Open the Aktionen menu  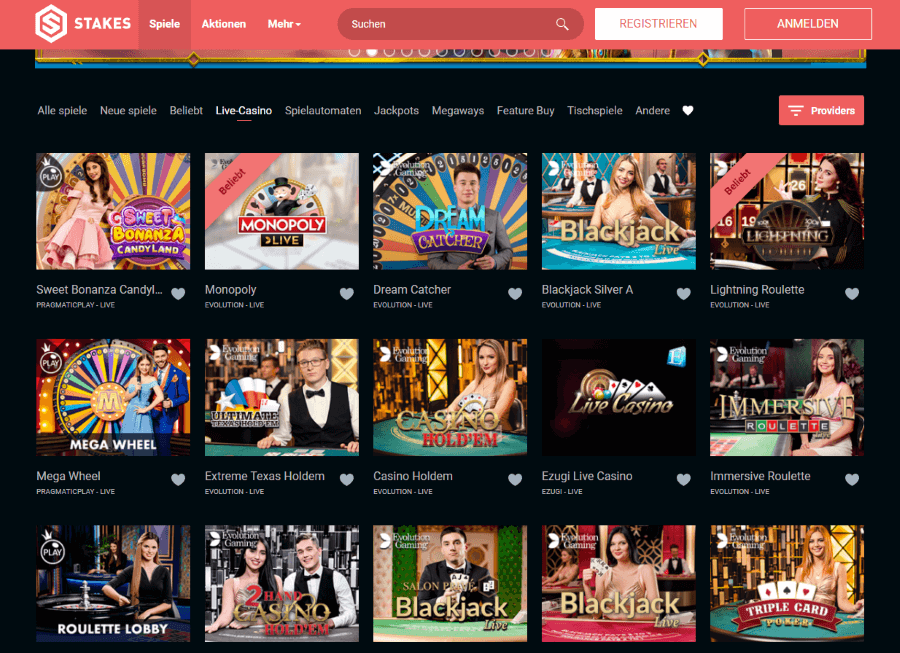click(223, 23)
